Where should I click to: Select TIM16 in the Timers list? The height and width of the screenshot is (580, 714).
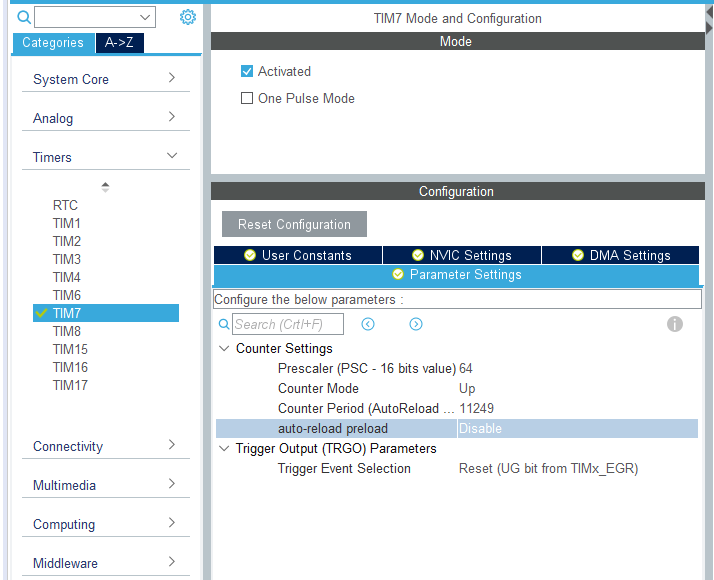pyautogui.click(x=70, y=367)
